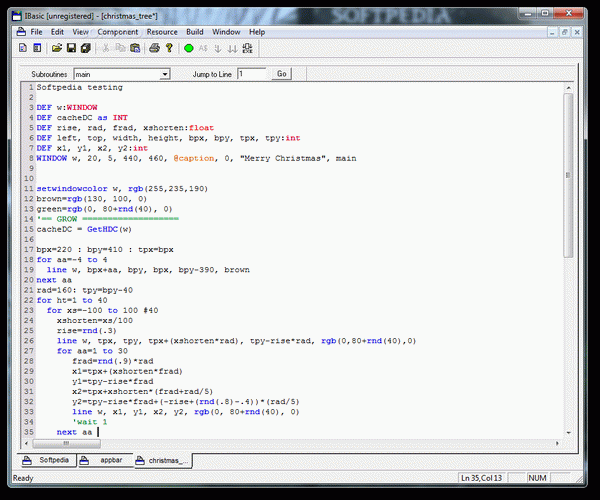Click 'setwindowcolor' on line 11
This screenshot has height=500, width=600.
[72, 189]
